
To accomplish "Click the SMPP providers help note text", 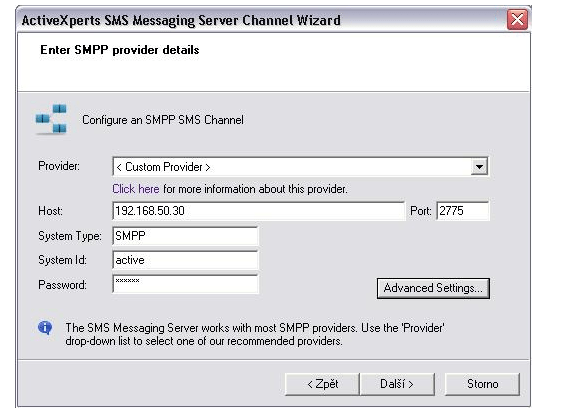I will point(255,334).
